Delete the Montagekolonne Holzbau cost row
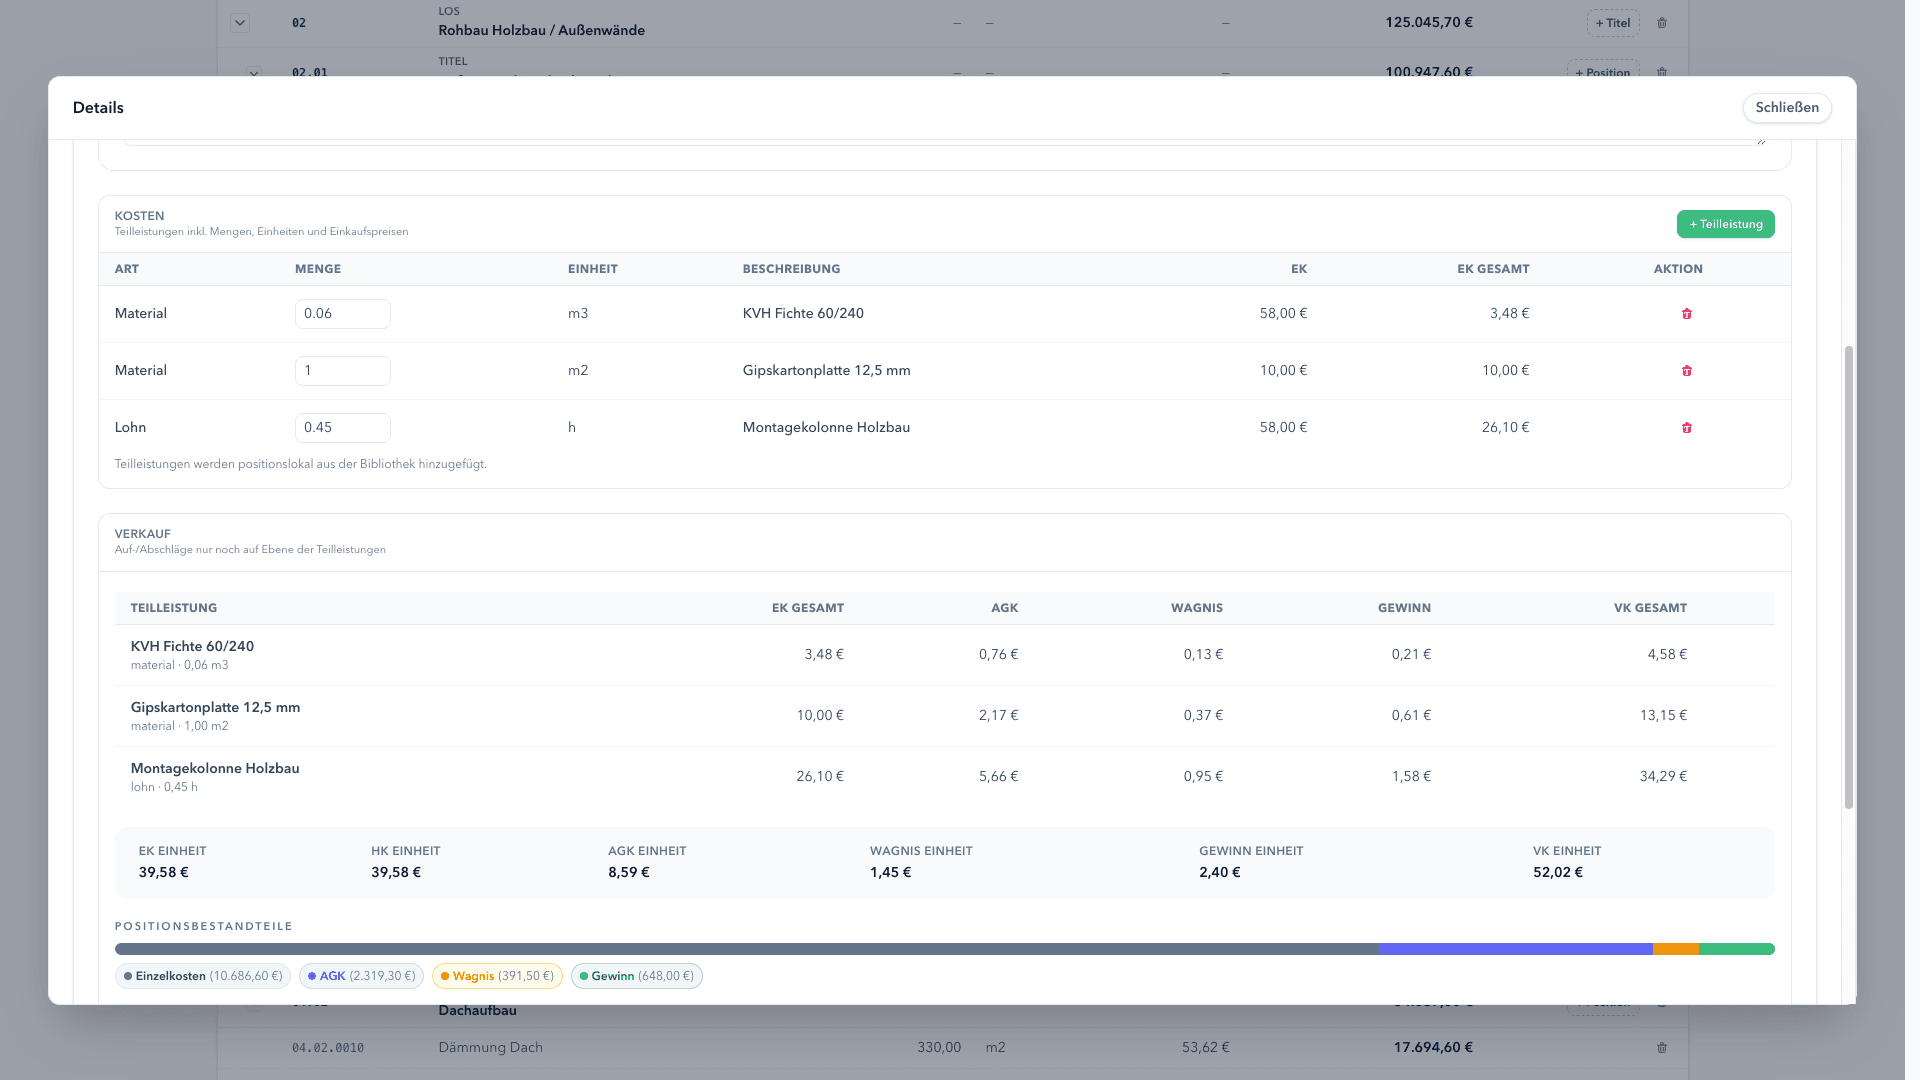This screenshot has width=1920, height=1080. coord(1686,428)
